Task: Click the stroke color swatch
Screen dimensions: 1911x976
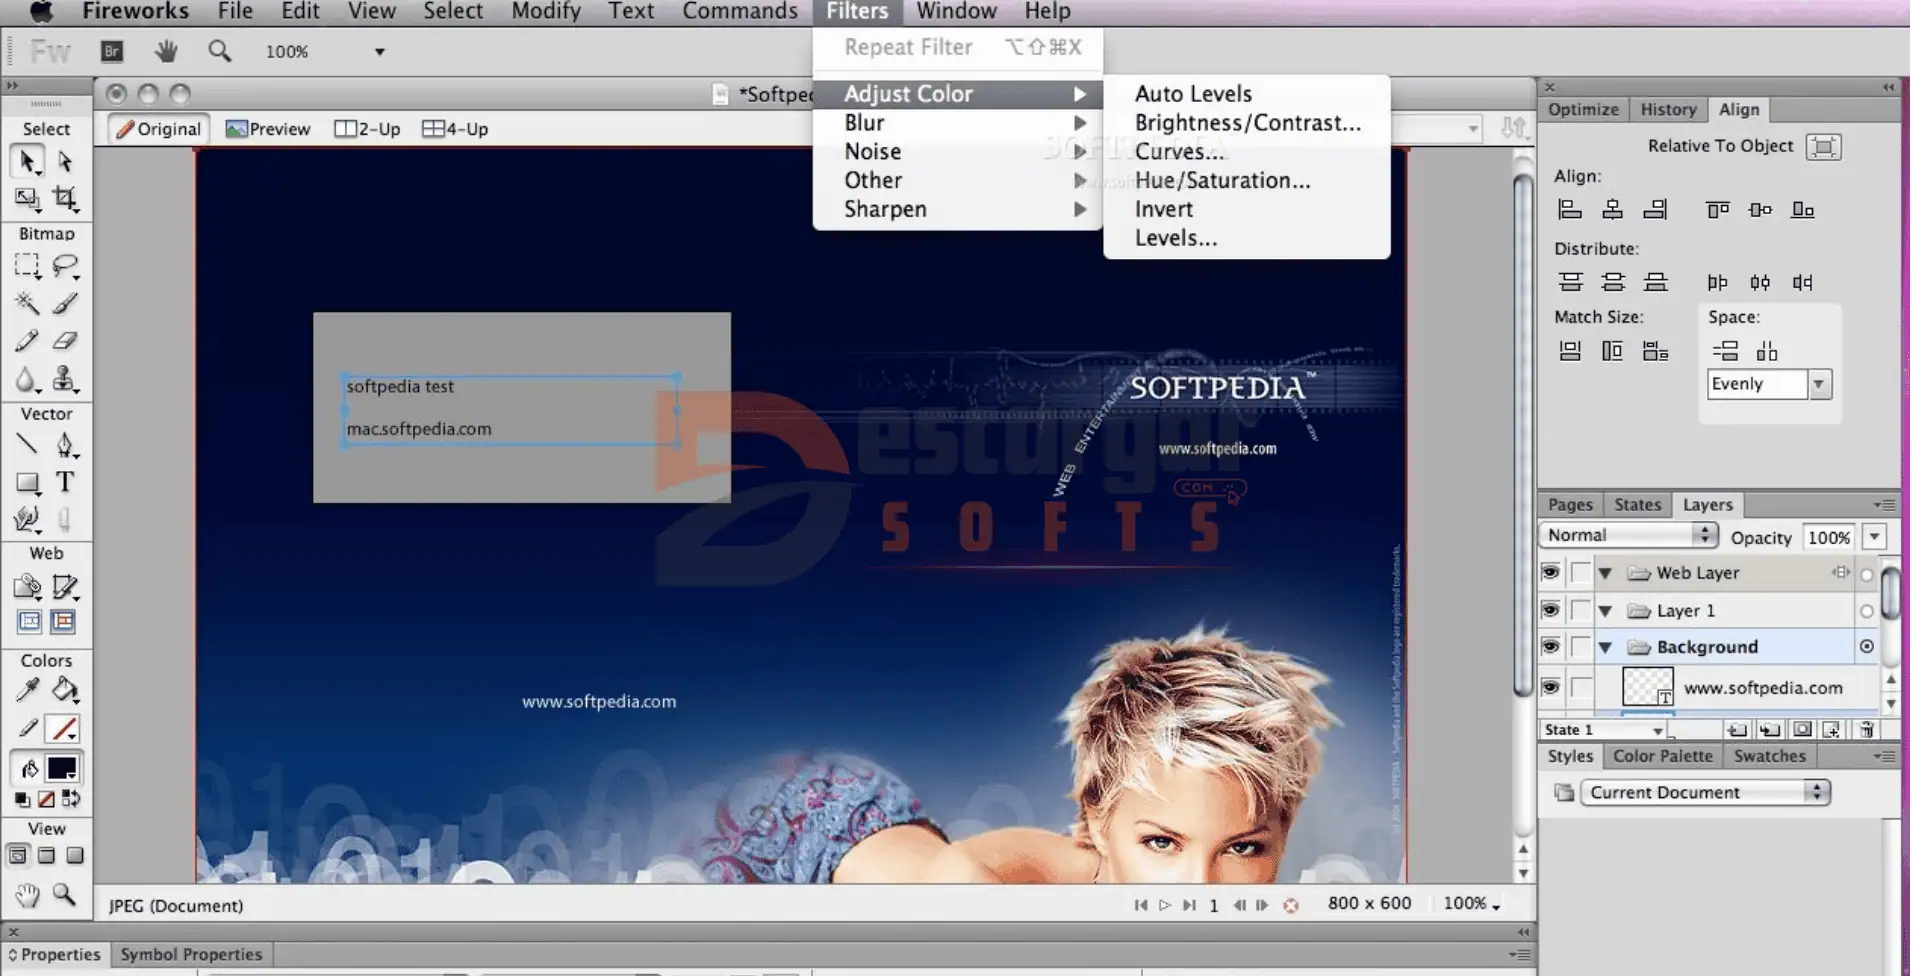Action: pyautogui.click(x=64, y=729)
